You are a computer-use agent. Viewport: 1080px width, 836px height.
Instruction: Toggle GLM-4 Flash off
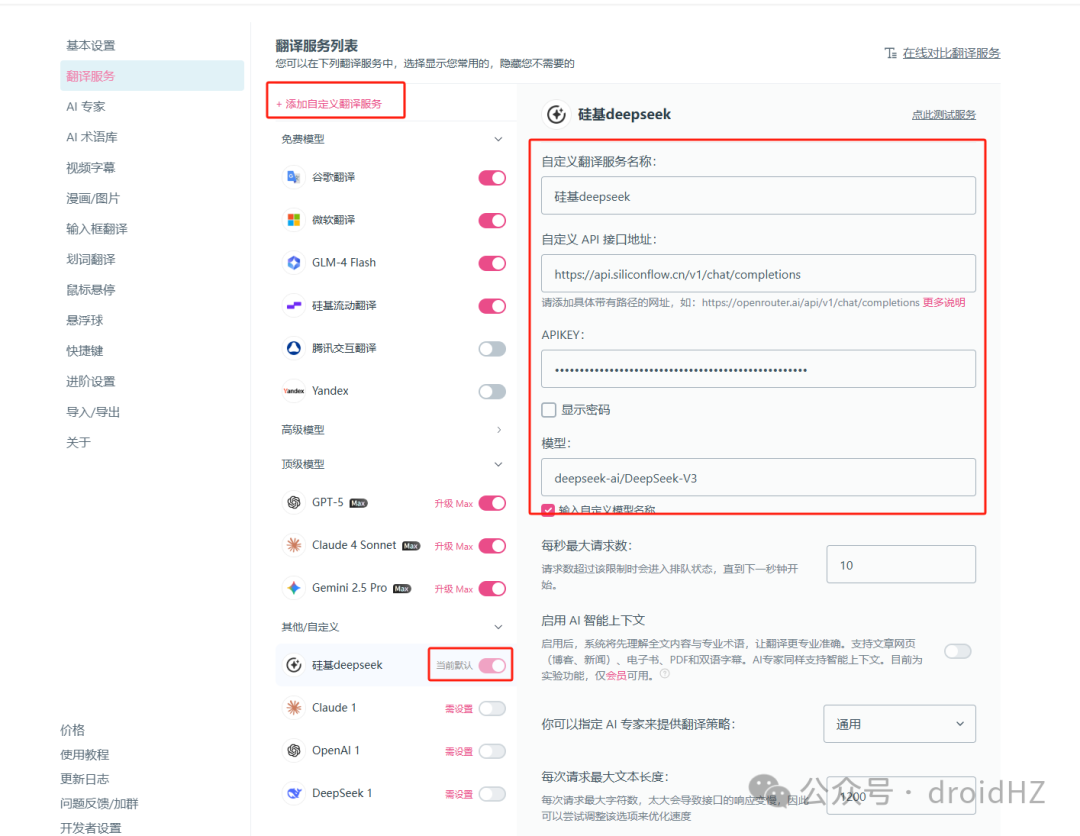point(492,263)
